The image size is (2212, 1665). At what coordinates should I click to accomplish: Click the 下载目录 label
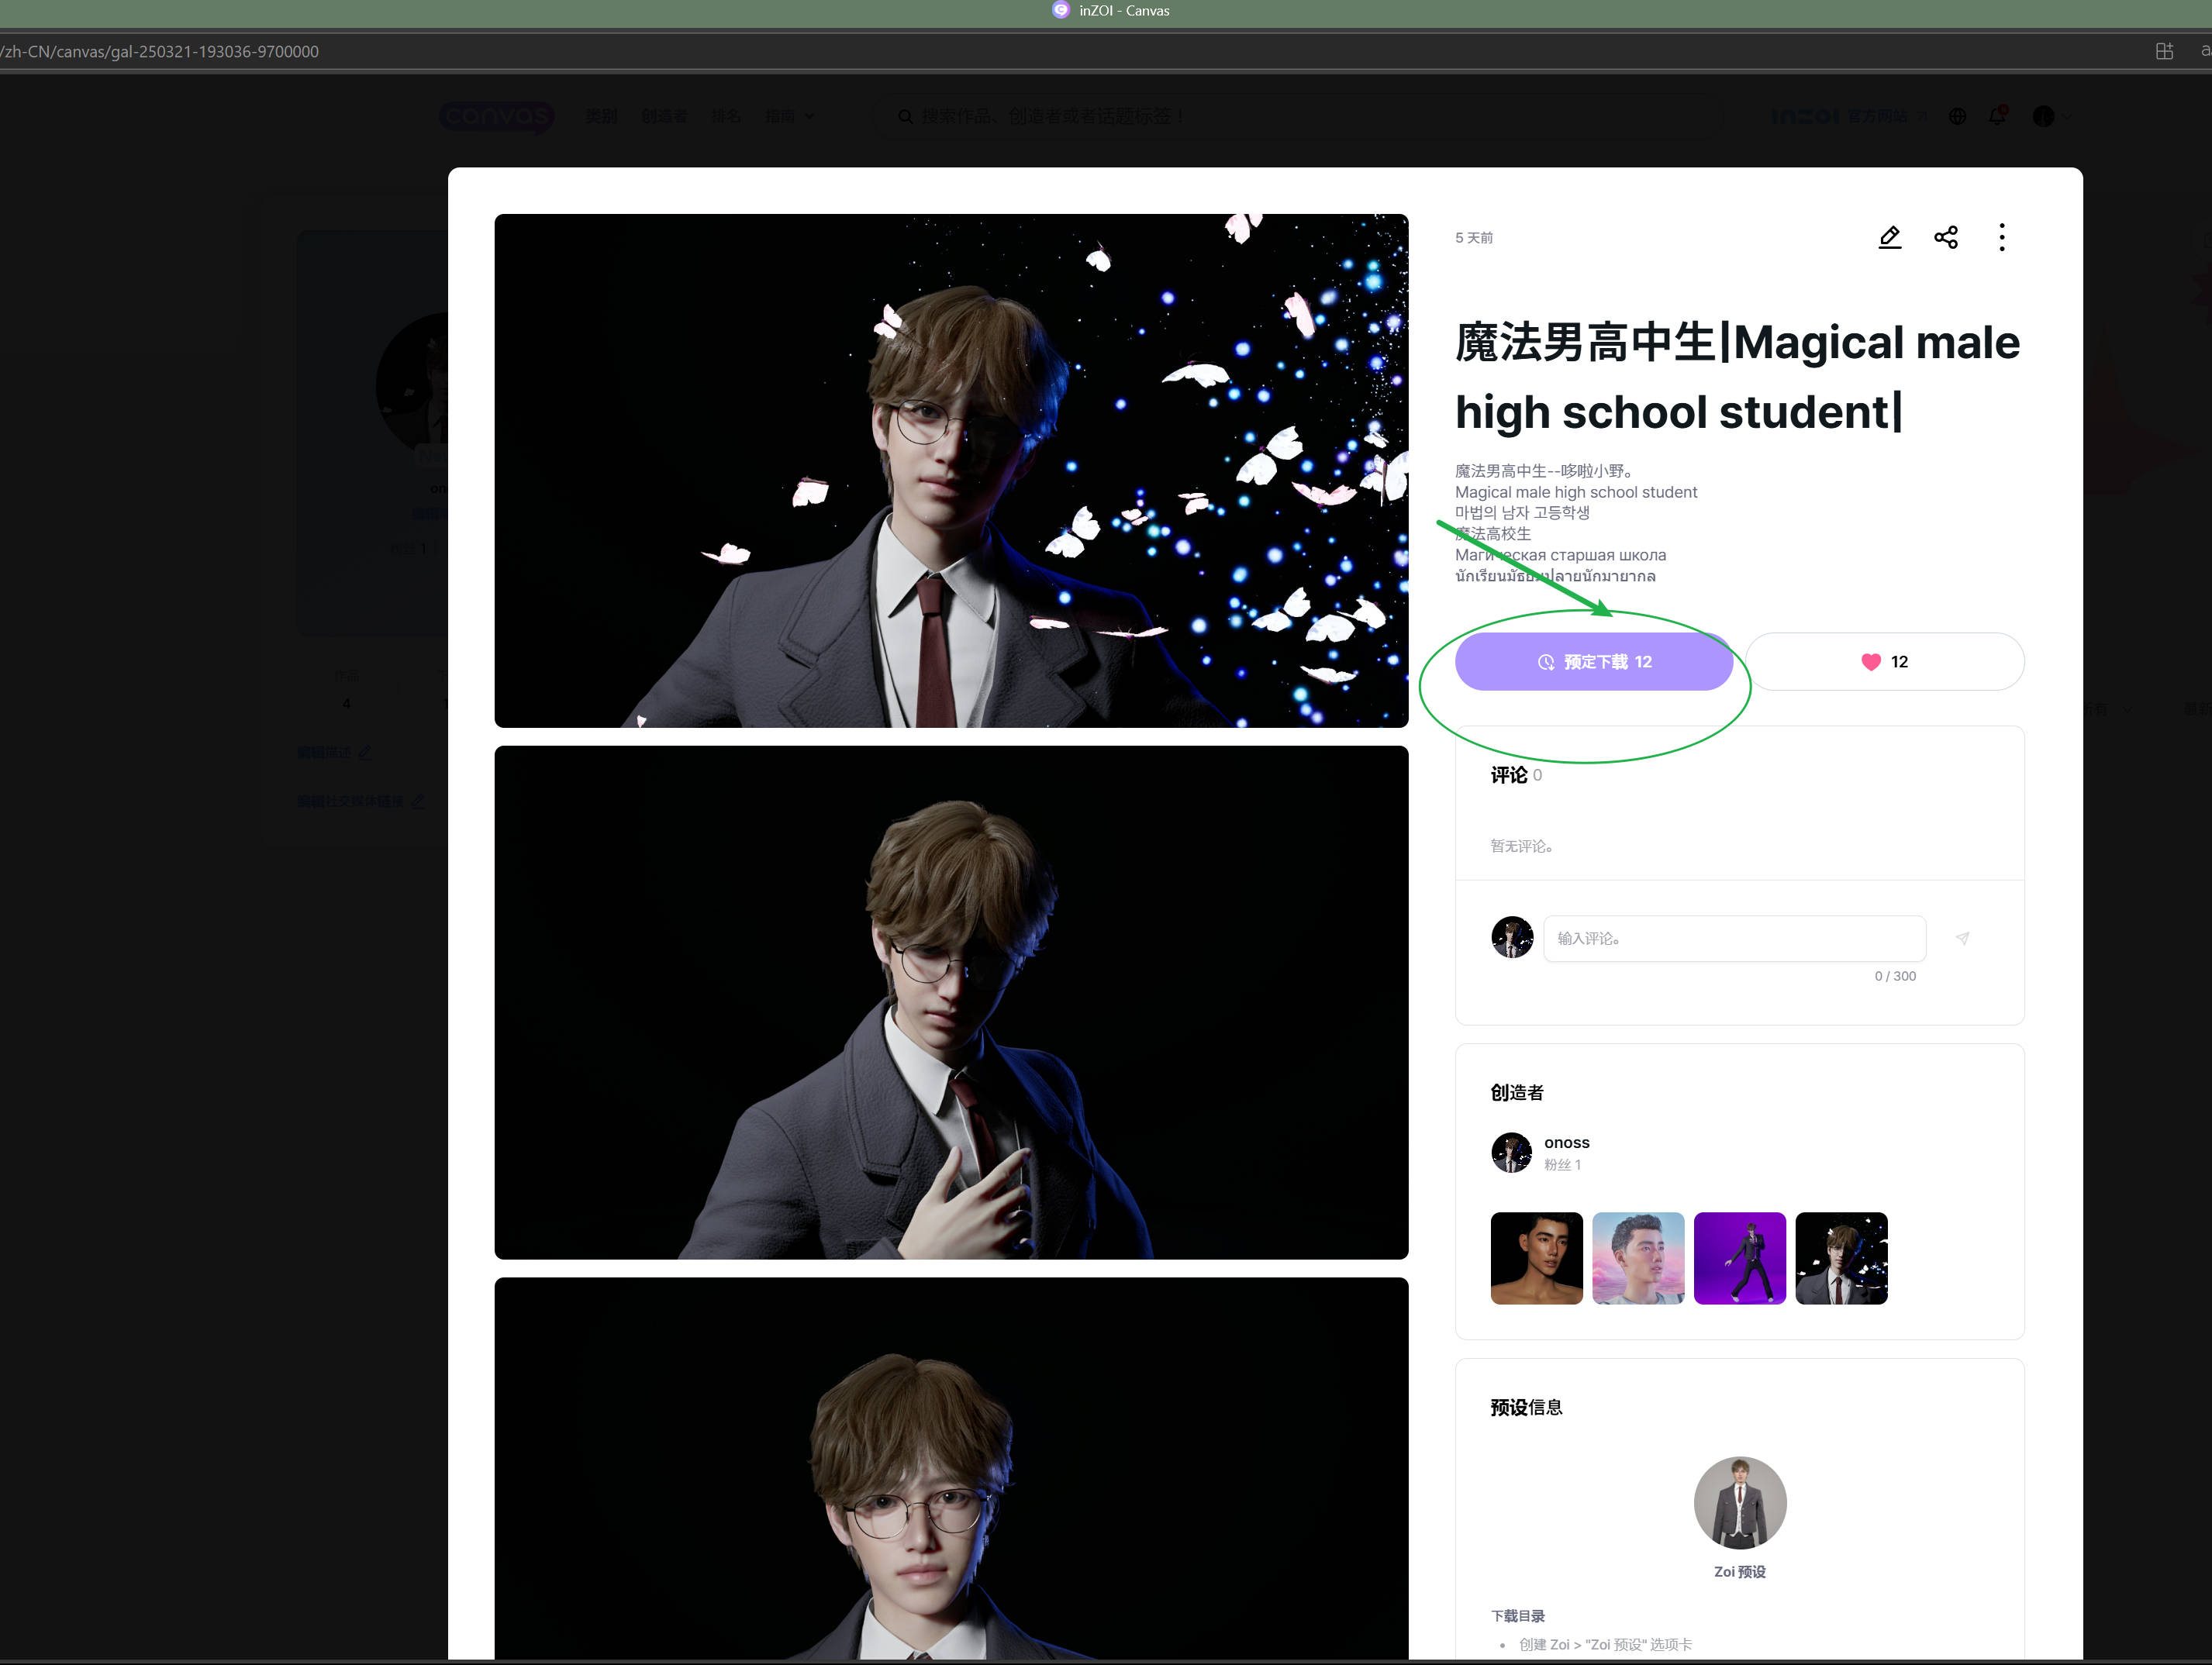click(x=1517, y=1615)
